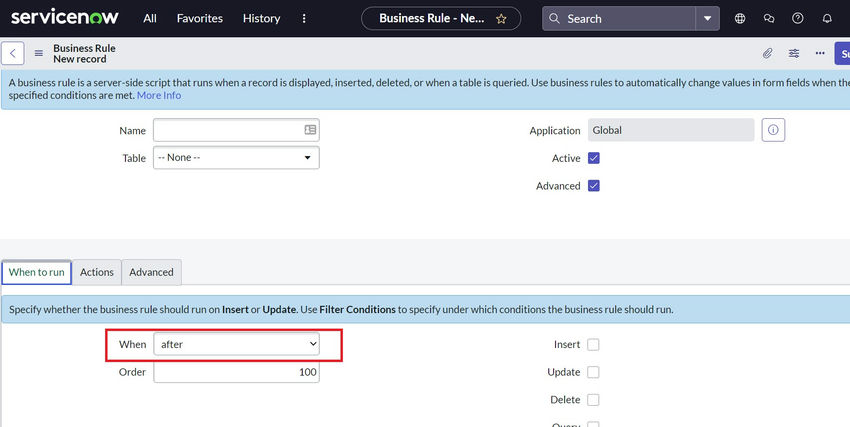
Task: Click the paperclip attachments icon
Action: click(768, 53)
